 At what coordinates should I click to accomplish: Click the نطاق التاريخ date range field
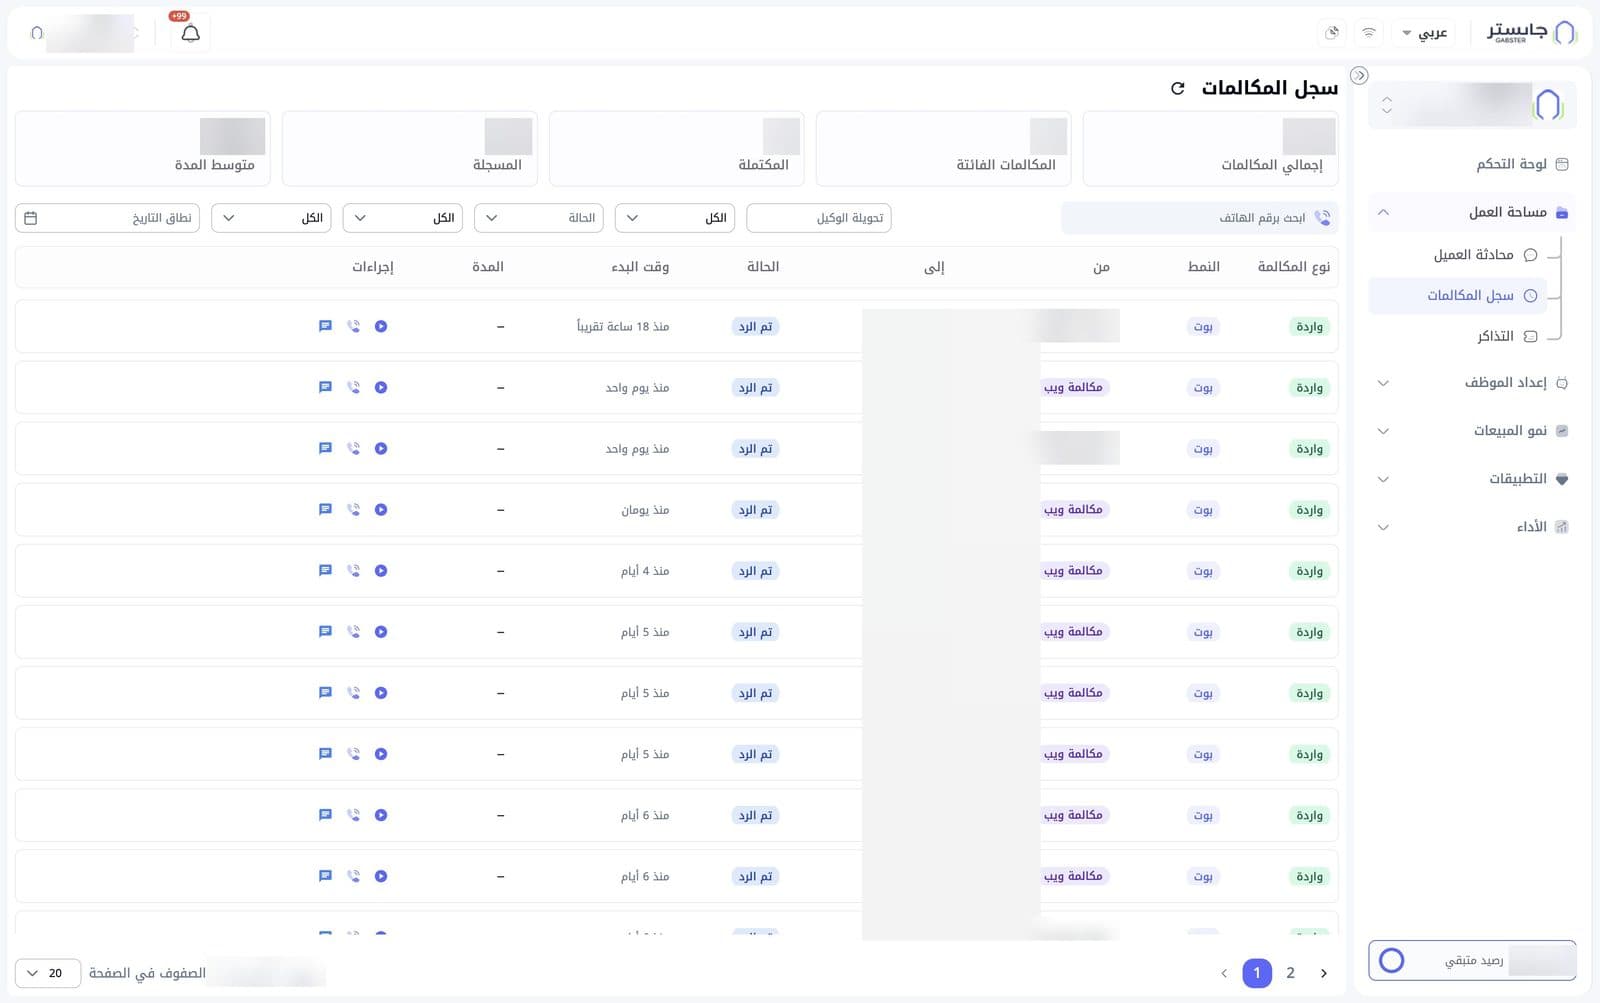coord(107,218)
